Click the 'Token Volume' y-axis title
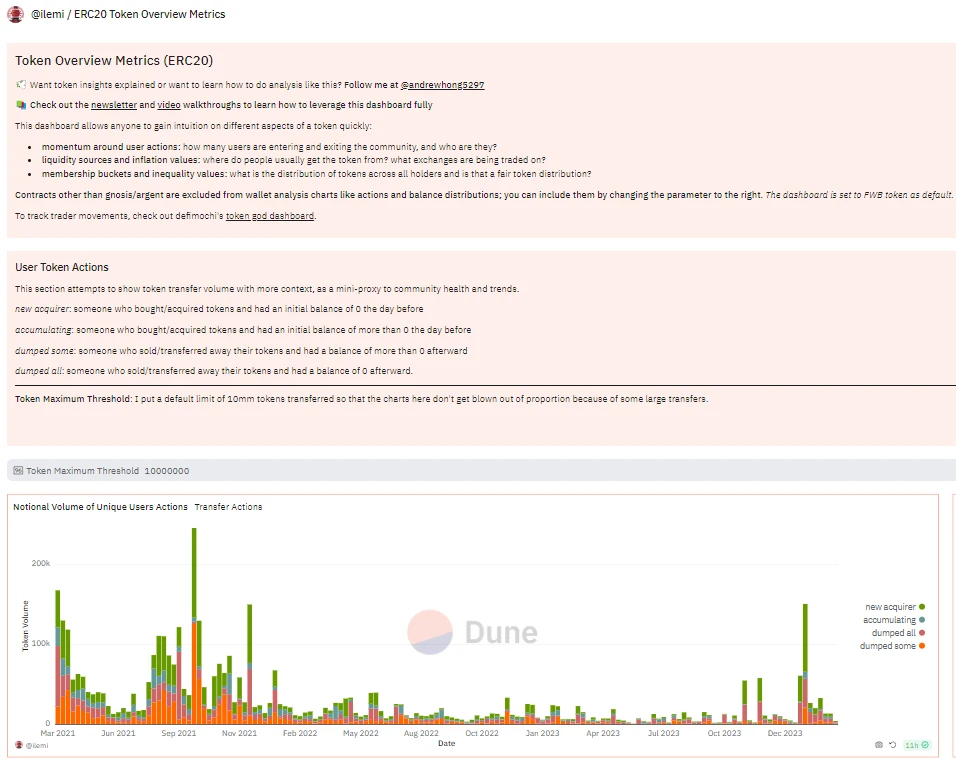The height and width of the screenshot is (763, 956). (x=25, y=626)
